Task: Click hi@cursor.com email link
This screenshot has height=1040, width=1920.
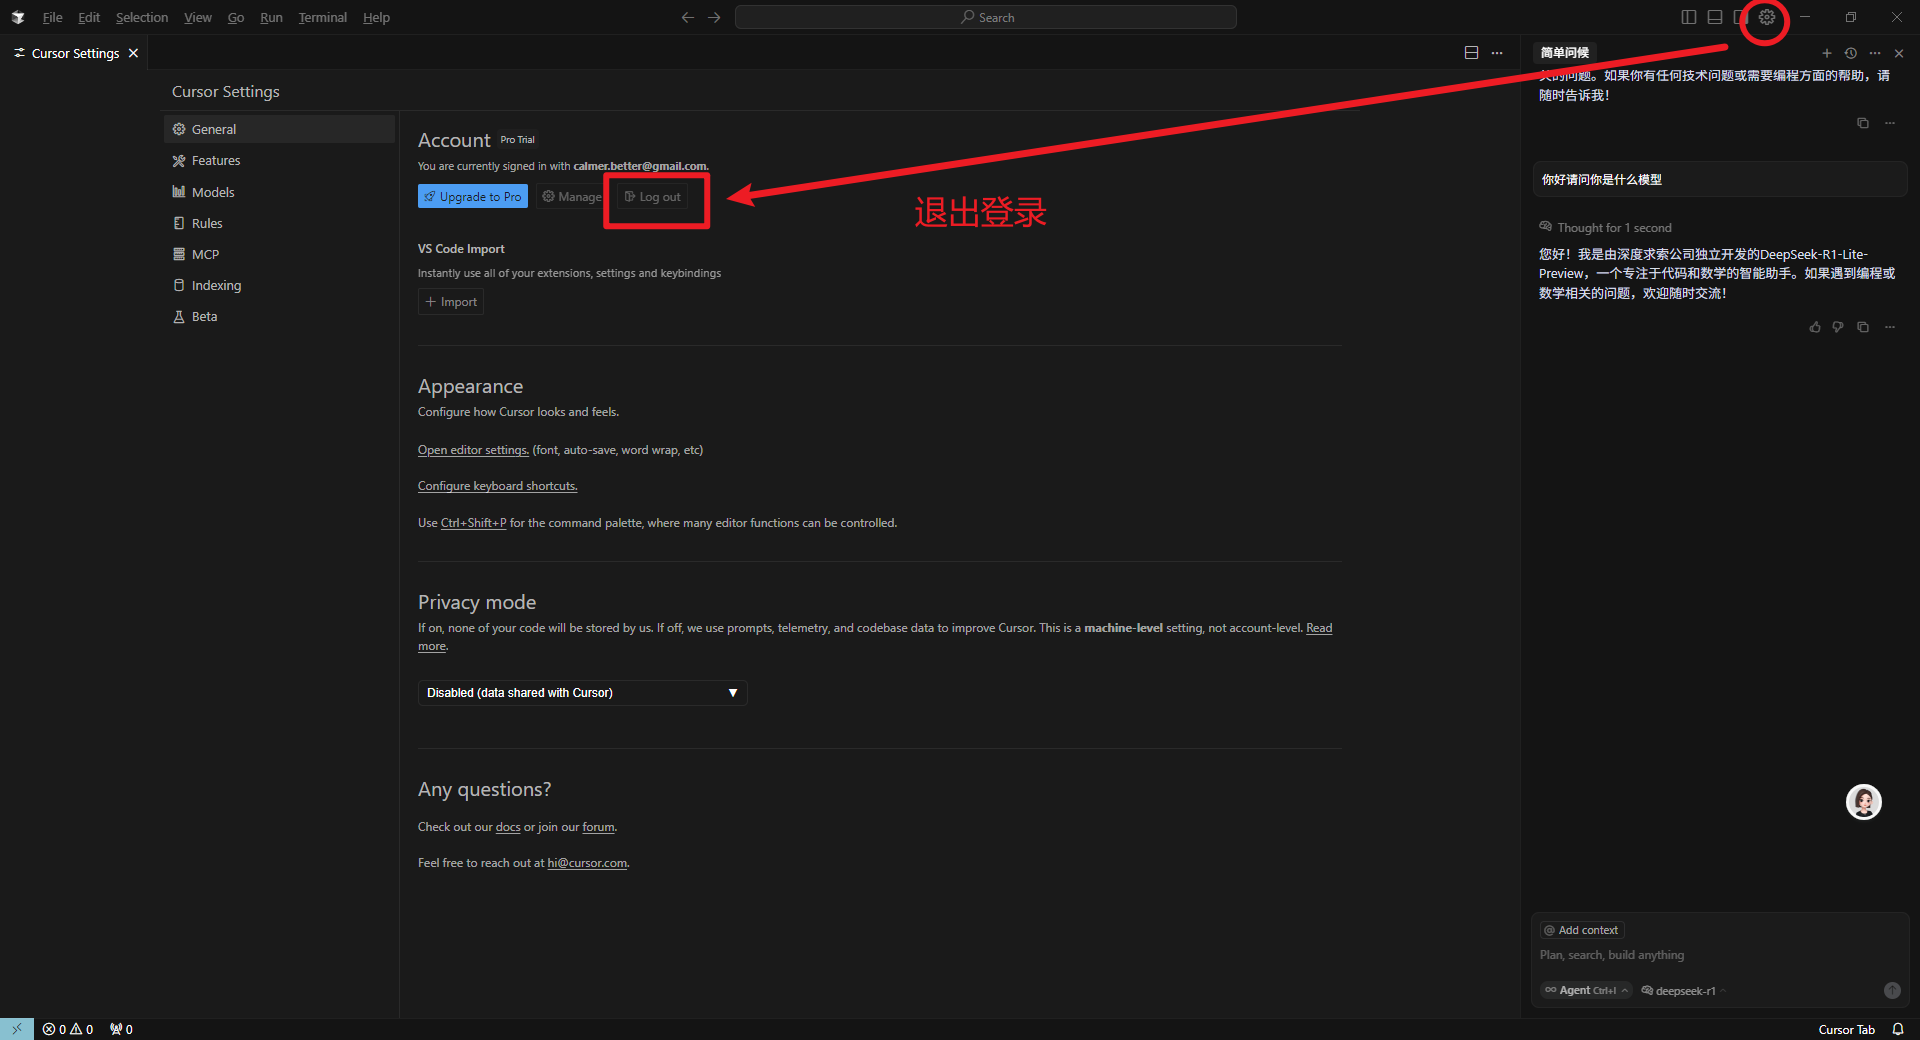Action: [x=587, y=863]
